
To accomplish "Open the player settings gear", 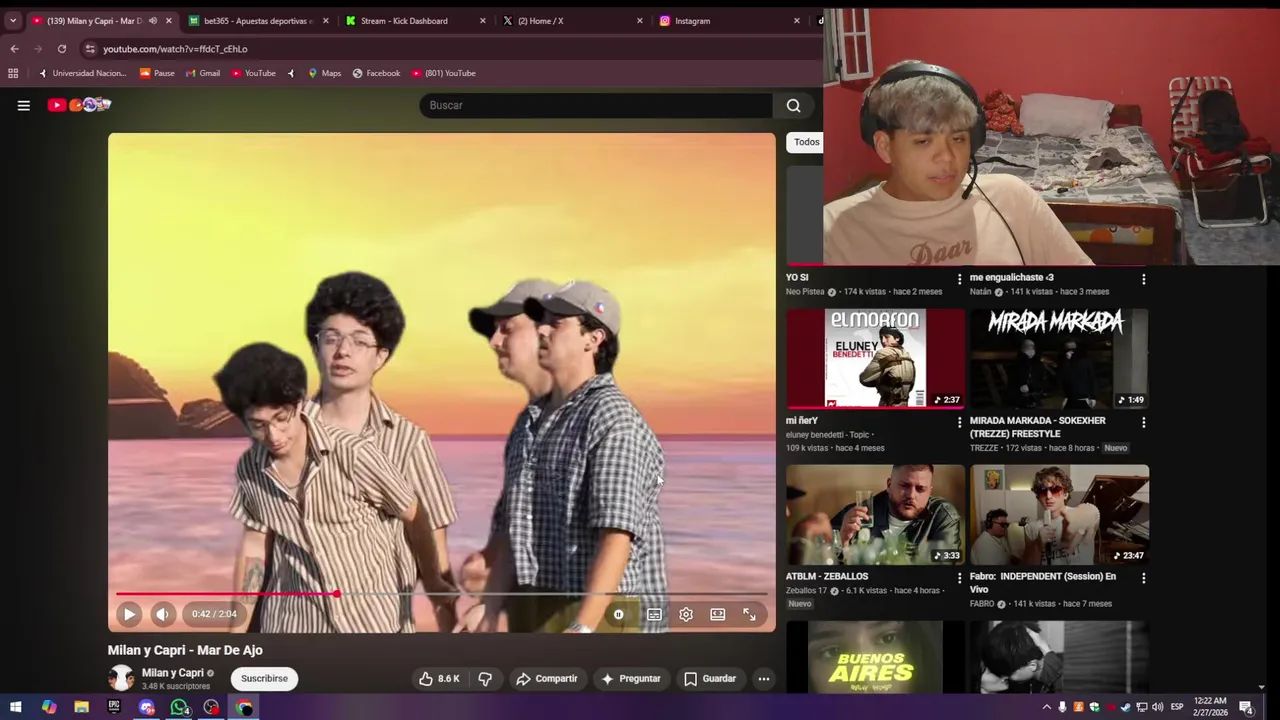I will click(686, 615).
